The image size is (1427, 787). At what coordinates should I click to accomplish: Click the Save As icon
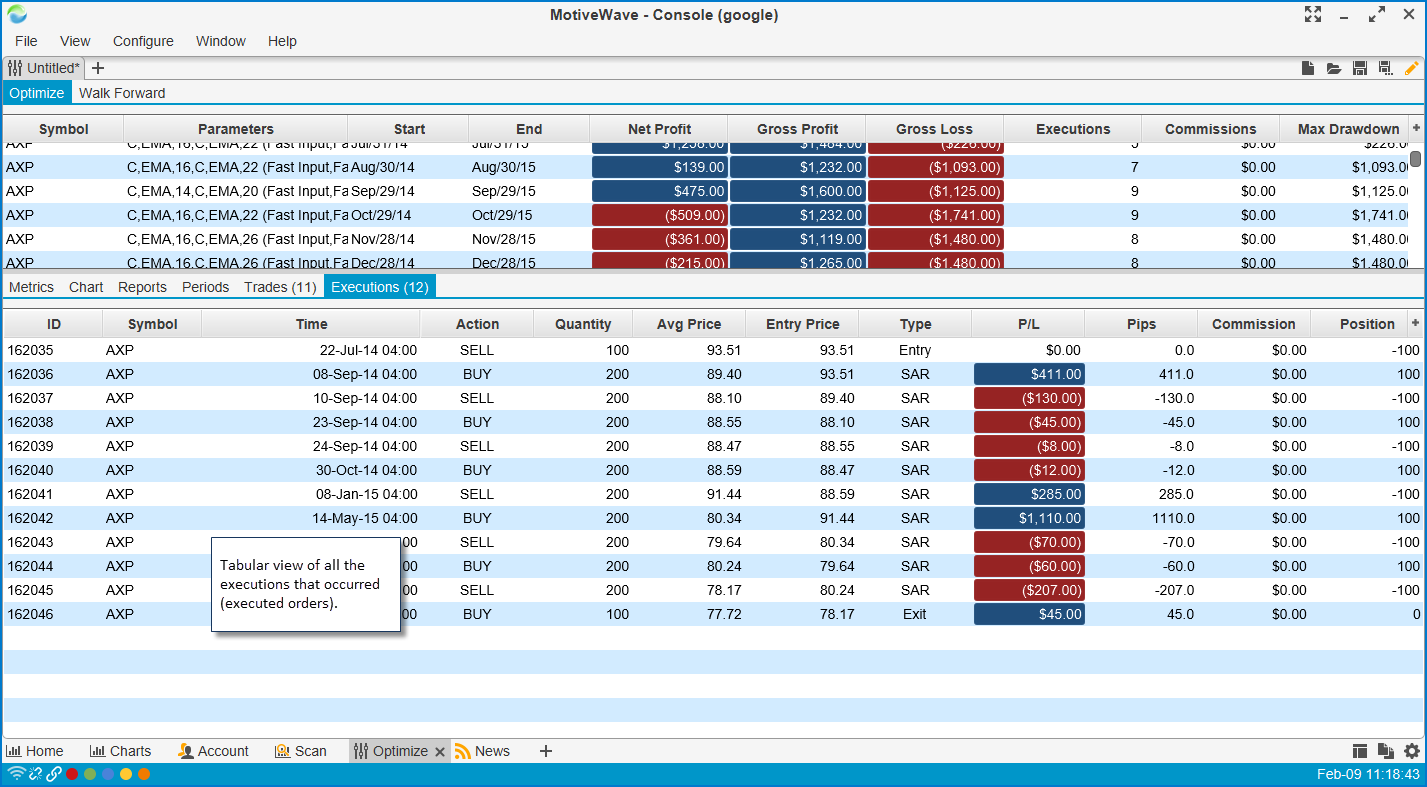[x=1385, y=68]
